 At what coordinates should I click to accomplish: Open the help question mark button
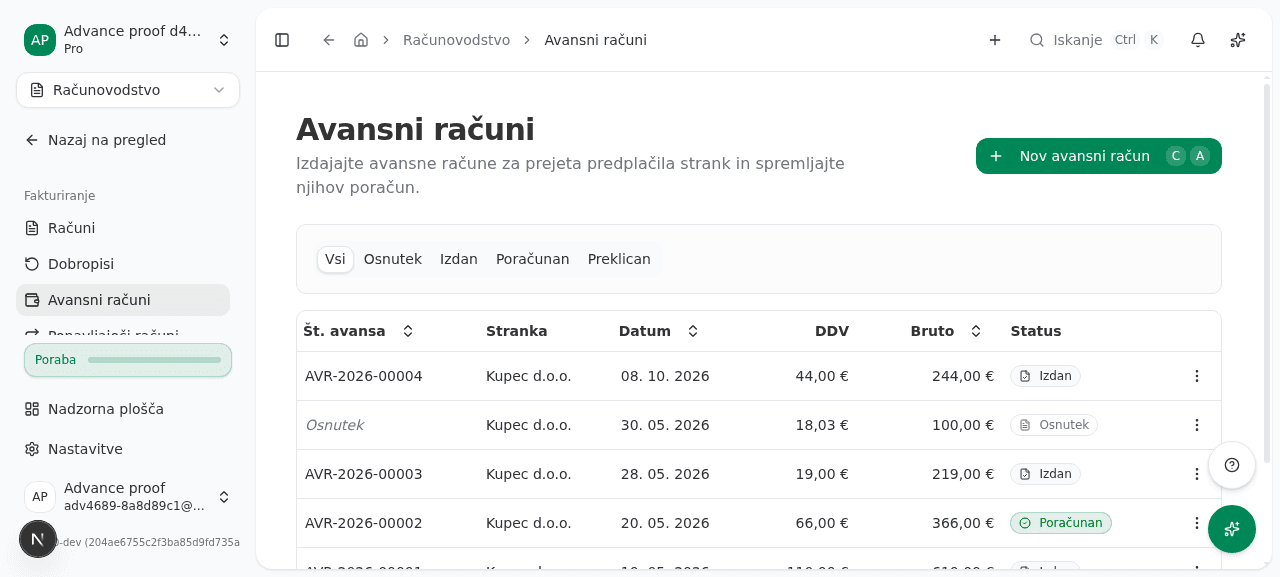tap(1232, 465)
